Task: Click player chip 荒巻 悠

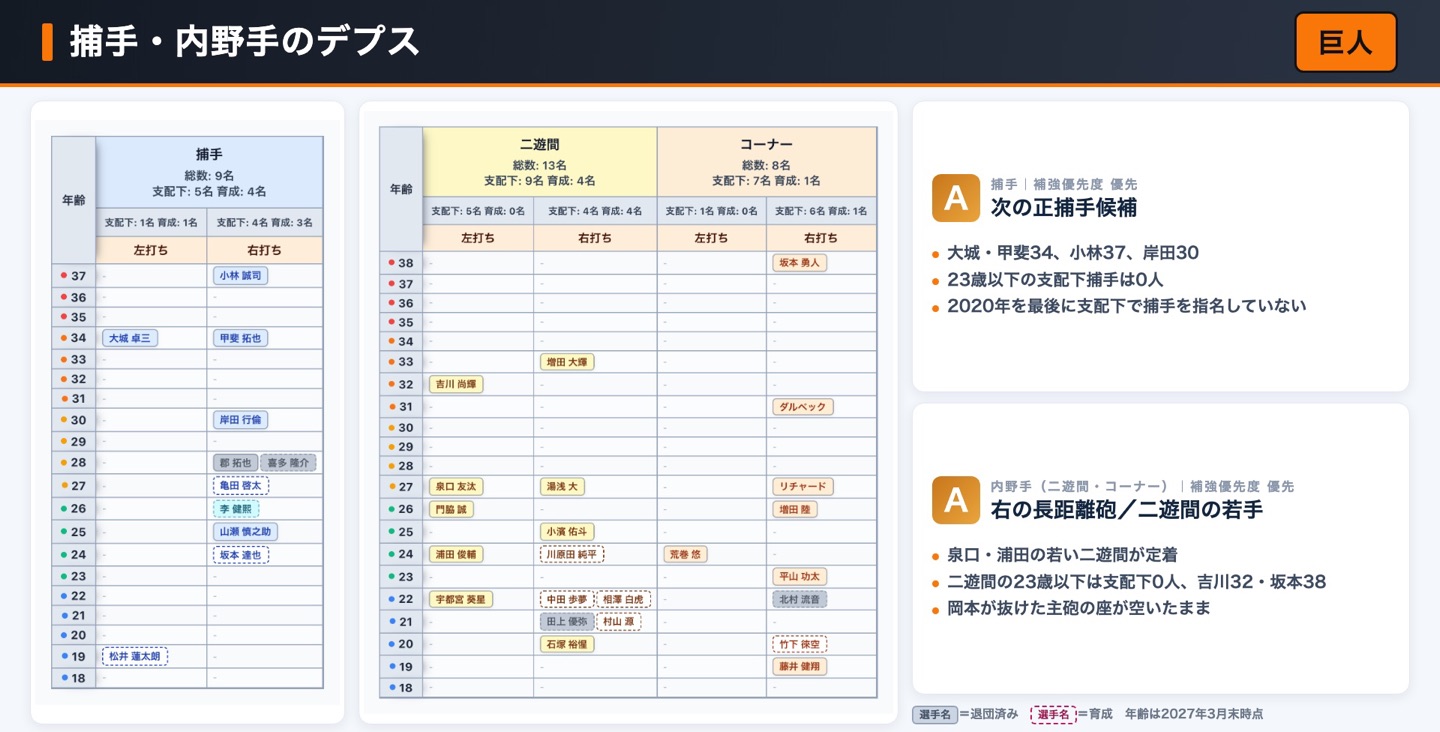Action: 685,554
